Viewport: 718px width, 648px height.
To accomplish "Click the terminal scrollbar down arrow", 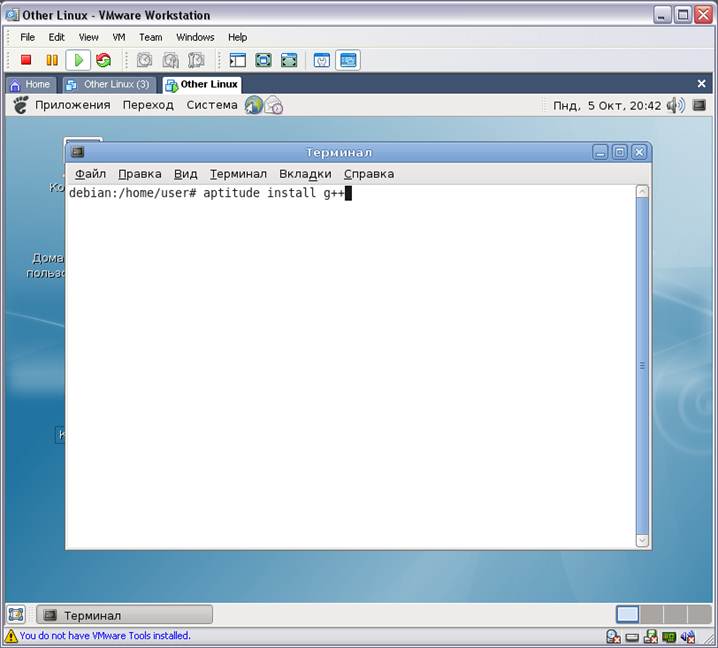I will pos(642,540).
